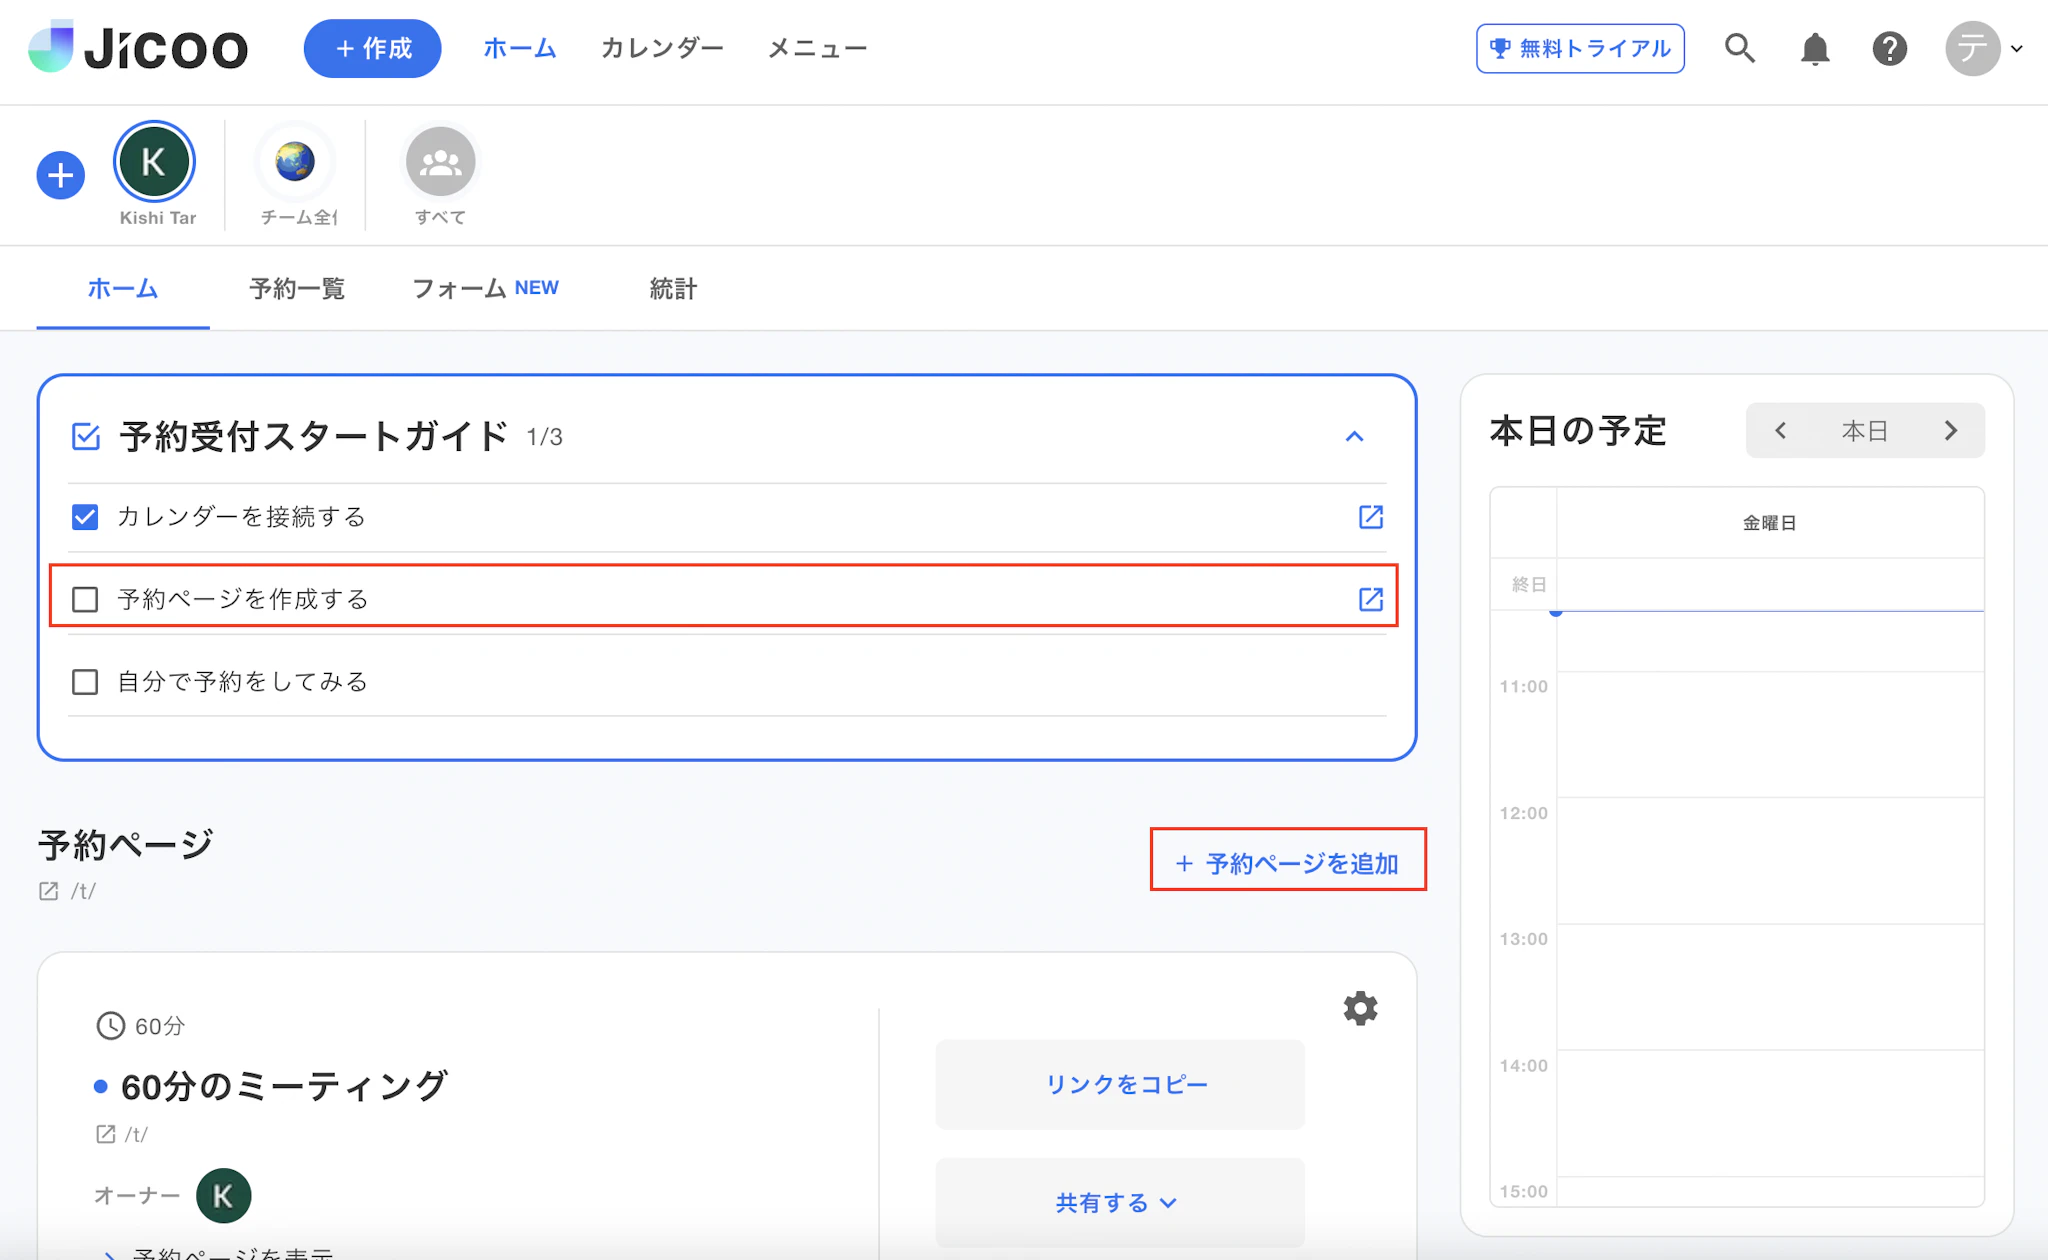Viewport: 2048px width, 1260px height.
Task: Check the 自分で予約をしてみる checkbox
Action: [x=85, y=682]
